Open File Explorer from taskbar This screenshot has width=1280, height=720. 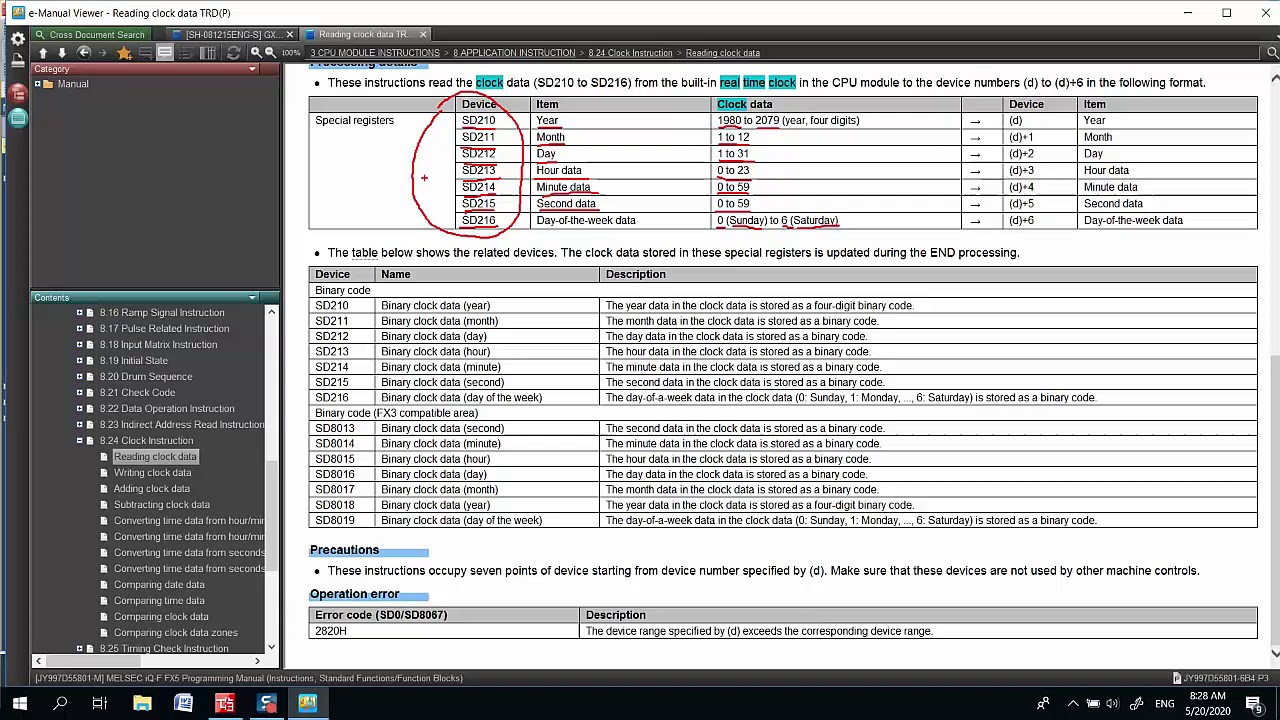tap(142, 703)
